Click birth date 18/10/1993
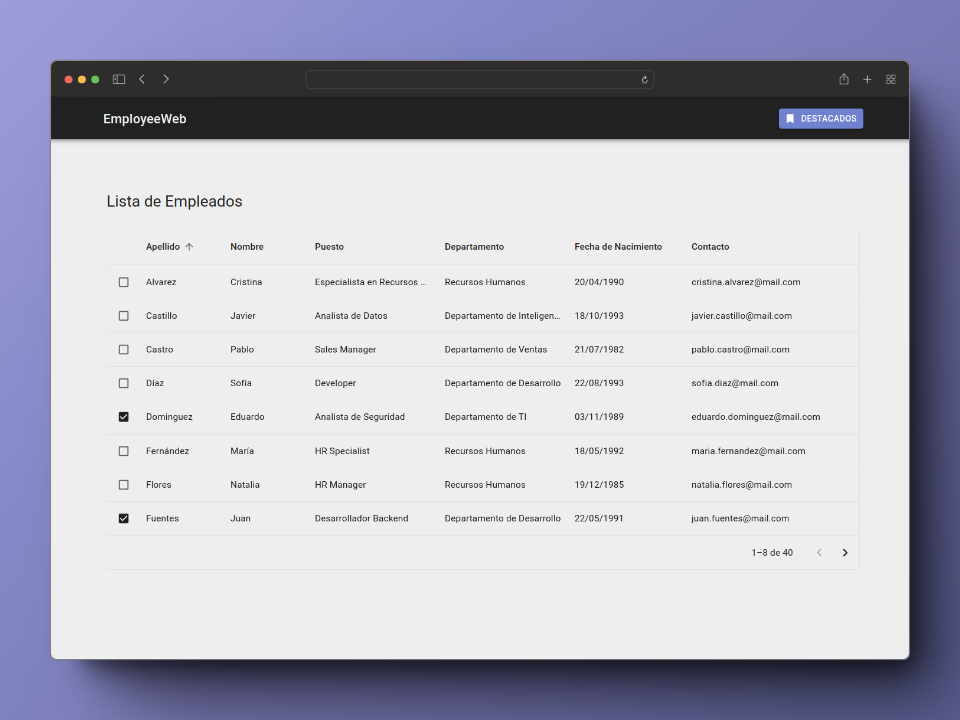960x720 pixels. click(599, 316)
